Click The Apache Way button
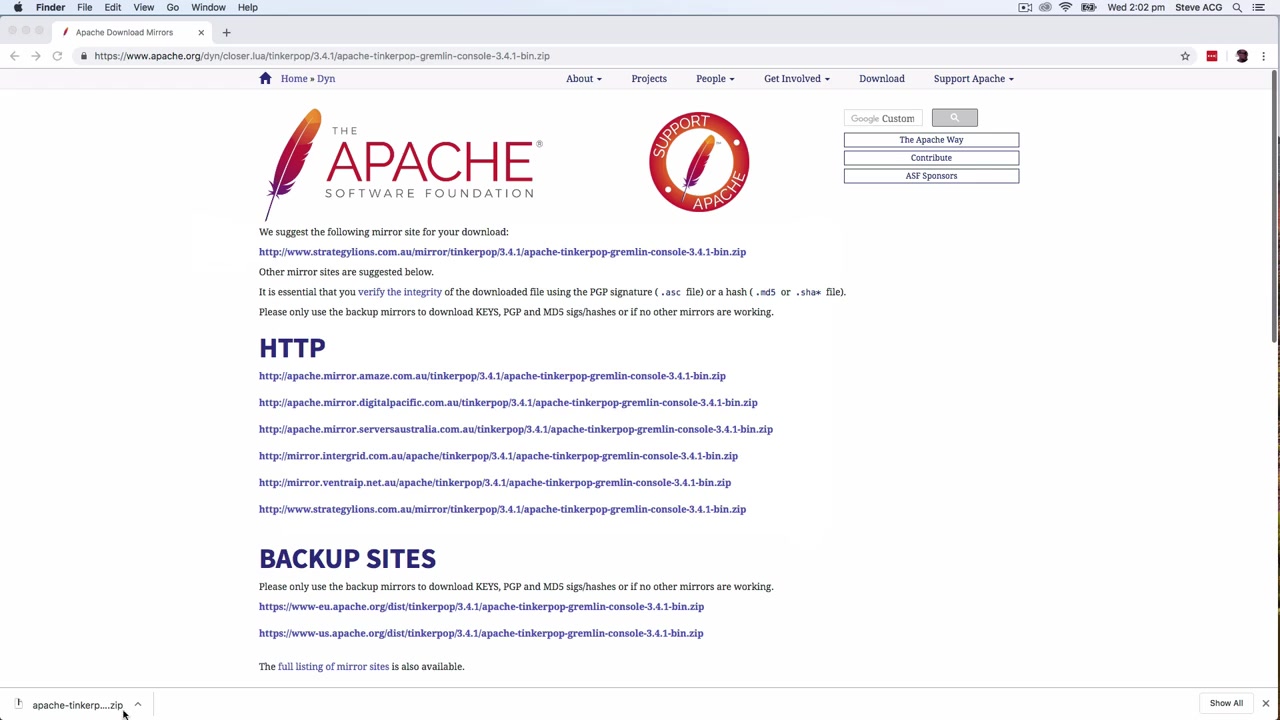The image size is (1280, 720). tap(931, 140)
